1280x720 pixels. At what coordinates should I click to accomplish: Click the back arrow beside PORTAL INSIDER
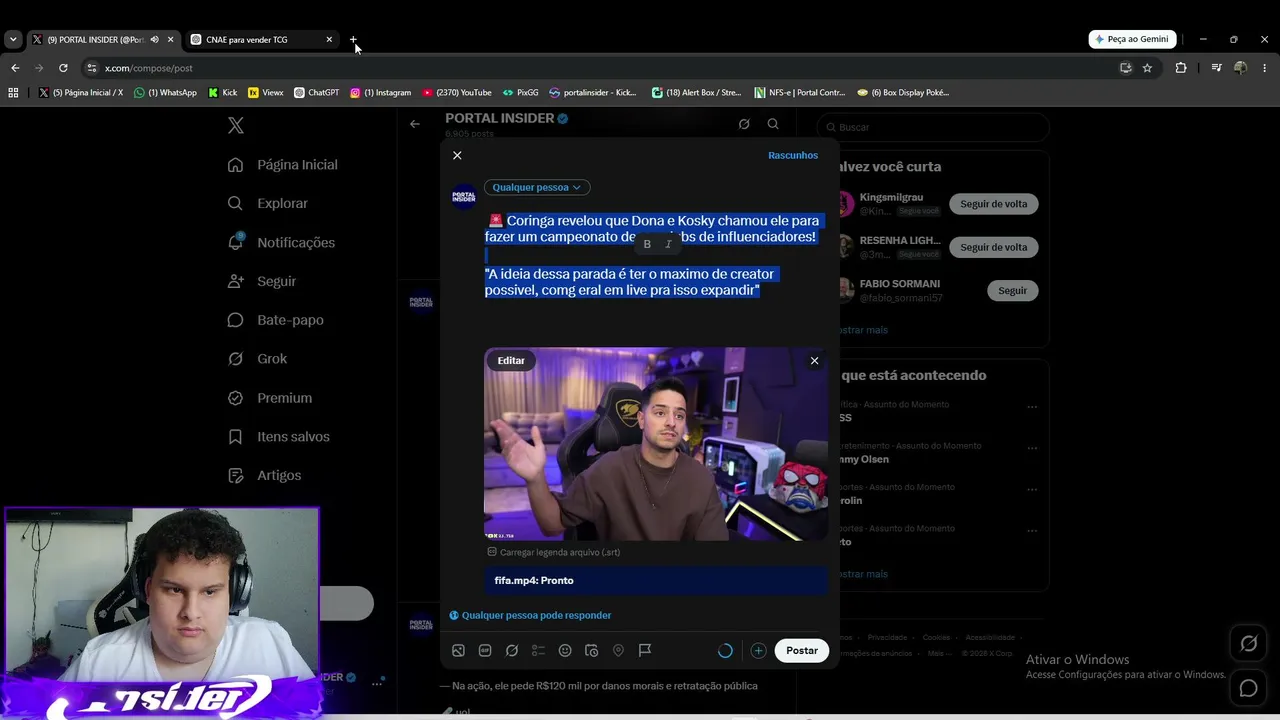(x=415, y=124)
